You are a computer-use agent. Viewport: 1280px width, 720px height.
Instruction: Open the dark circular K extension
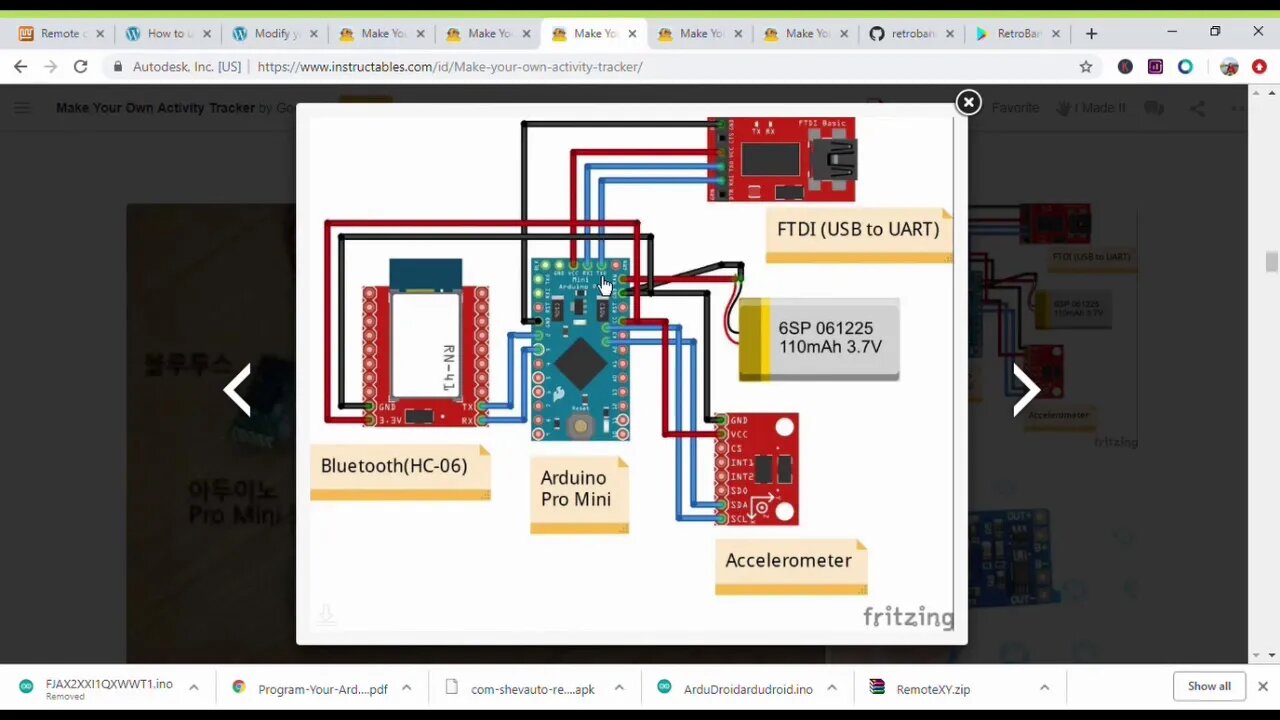(1125, 67)
